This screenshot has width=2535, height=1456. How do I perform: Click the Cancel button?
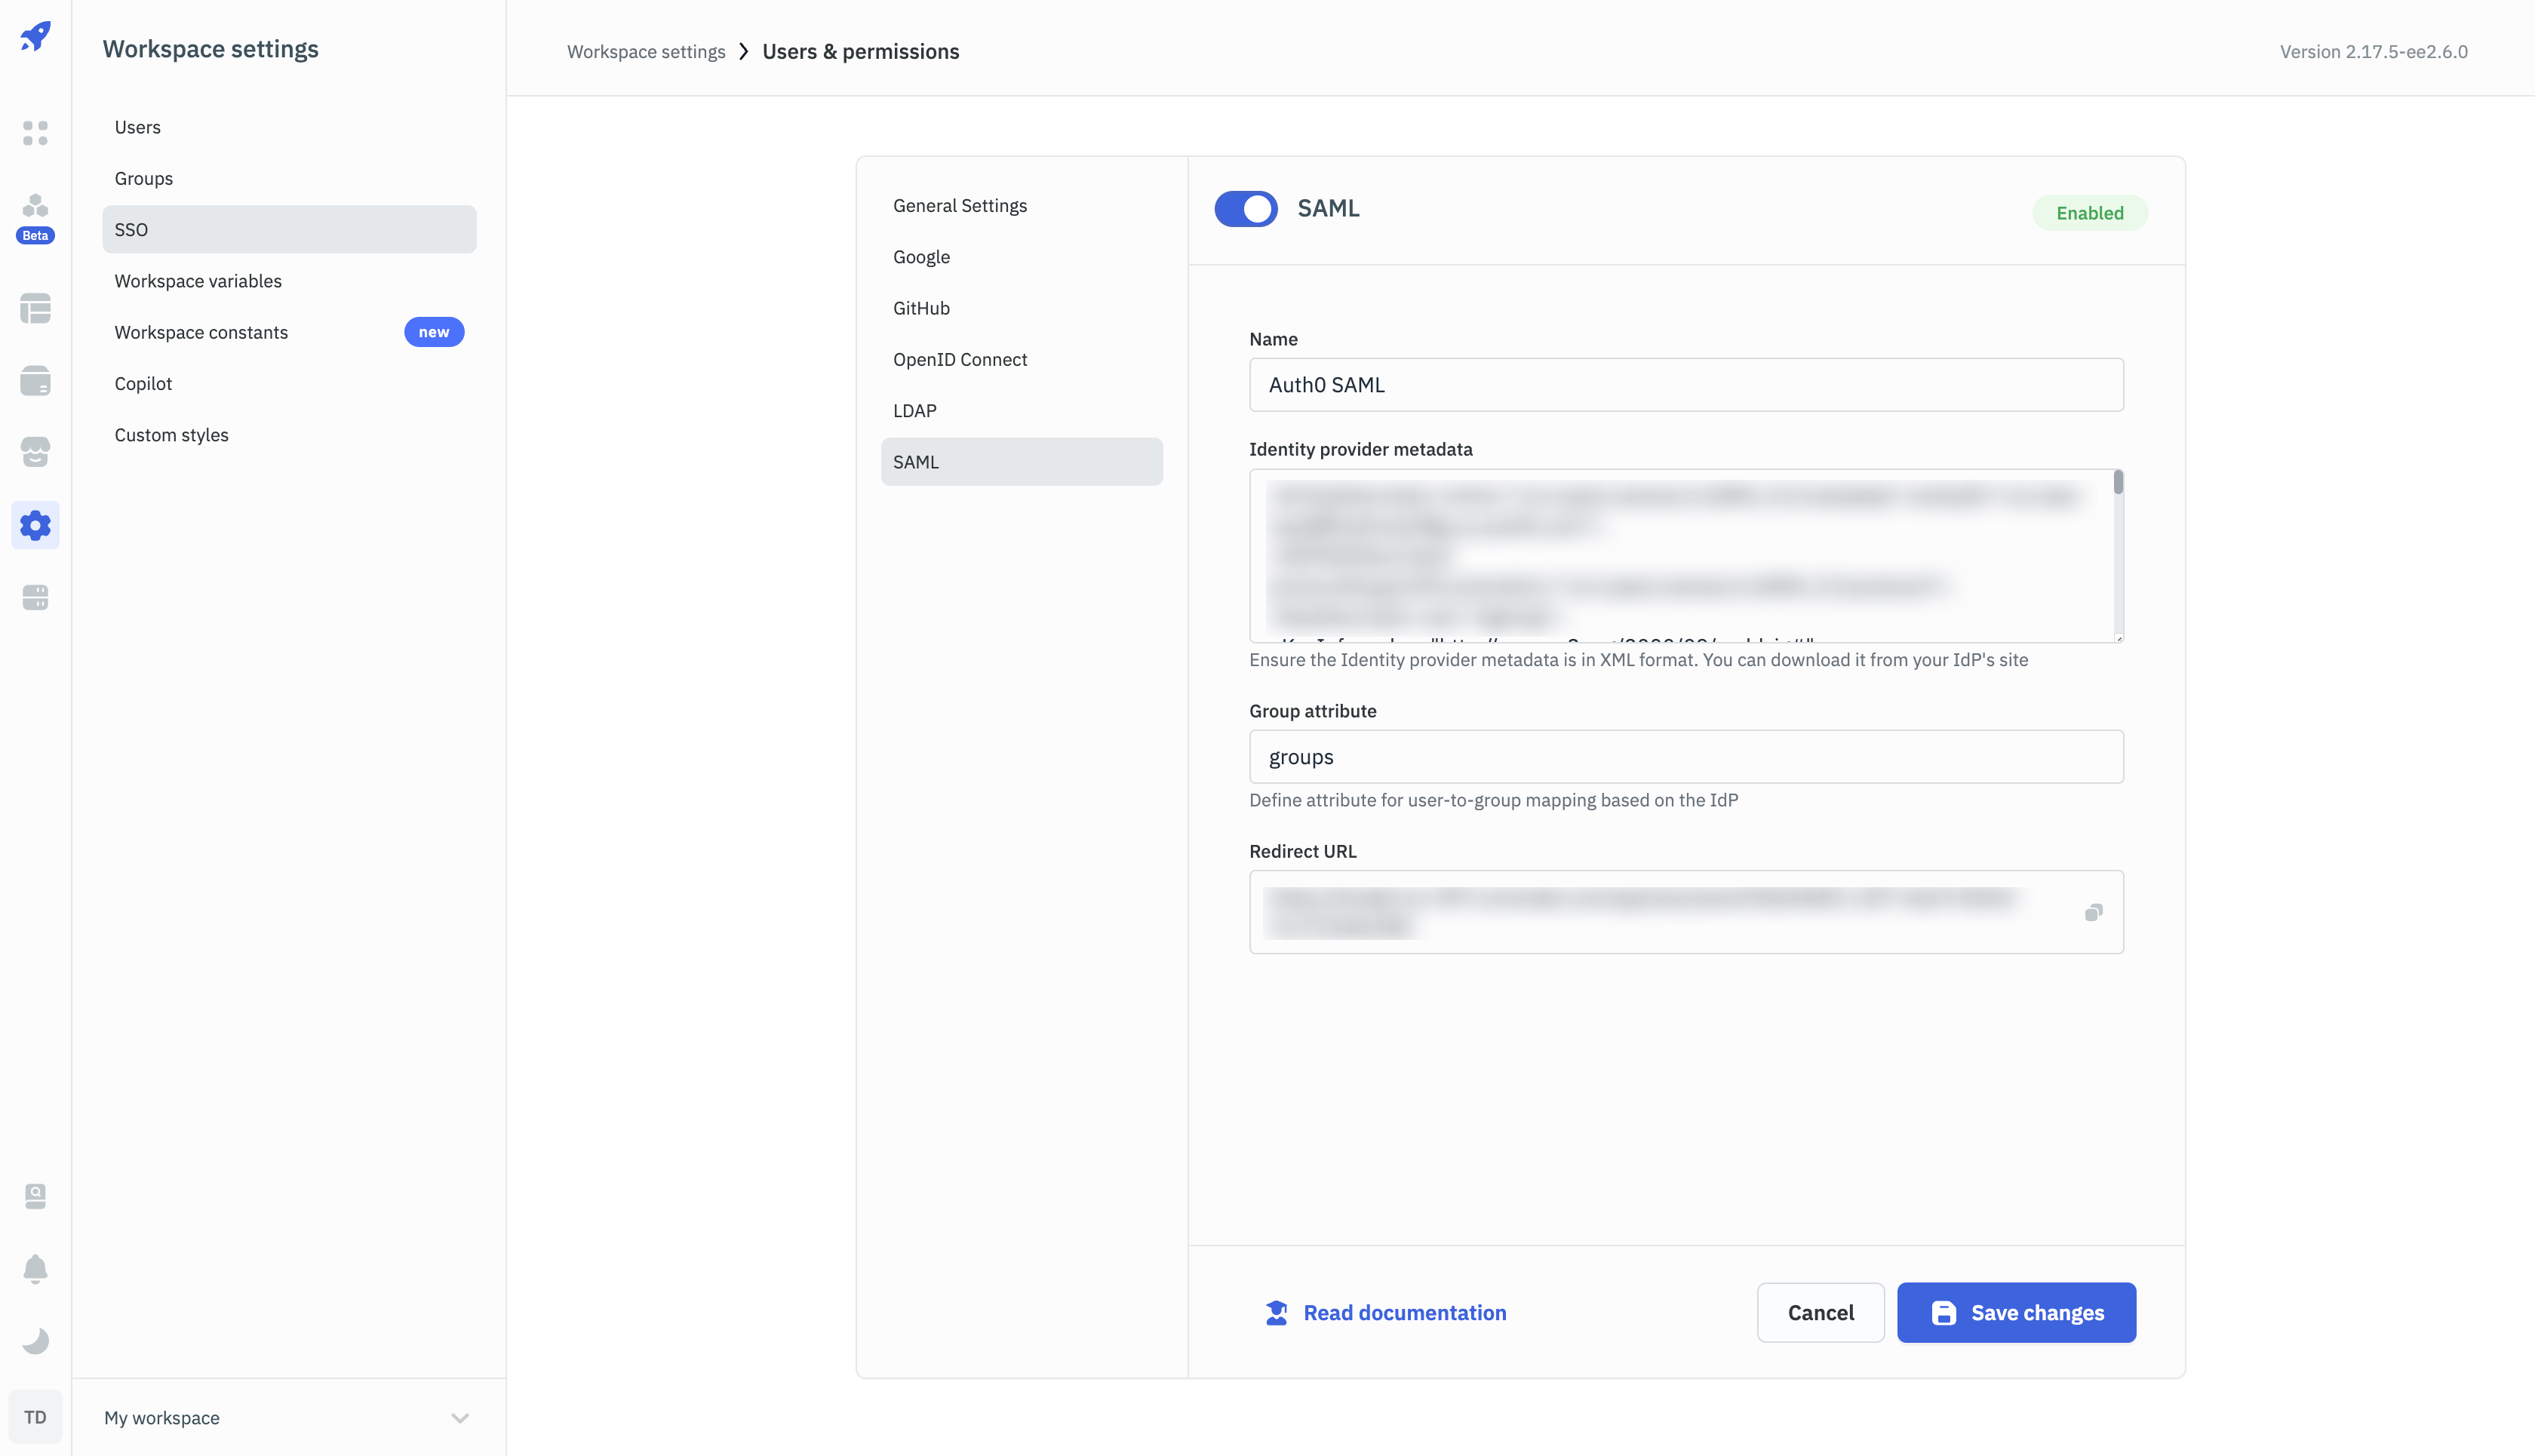[x=1820, y=1312]
